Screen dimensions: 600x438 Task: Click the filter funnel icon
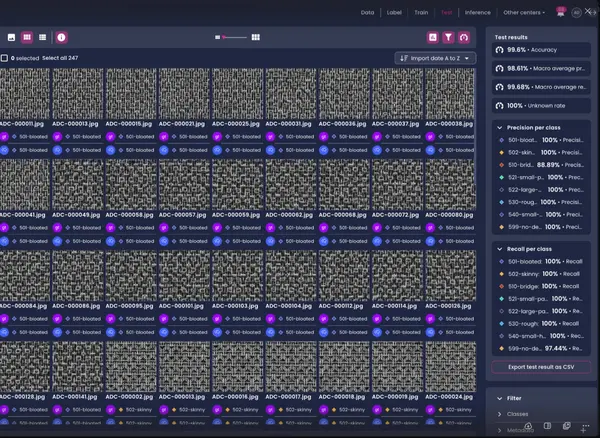(x=449, y=37)
